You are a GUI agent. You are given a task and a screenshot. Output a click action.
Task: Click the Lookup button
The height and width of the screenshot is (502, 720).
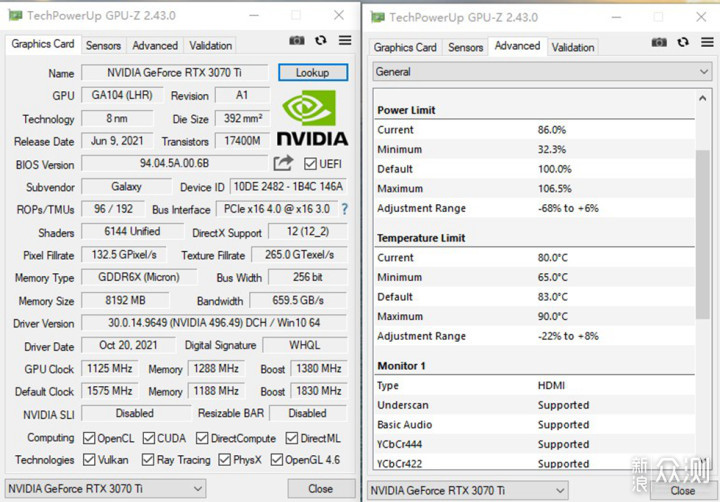[x=313, y=73]
